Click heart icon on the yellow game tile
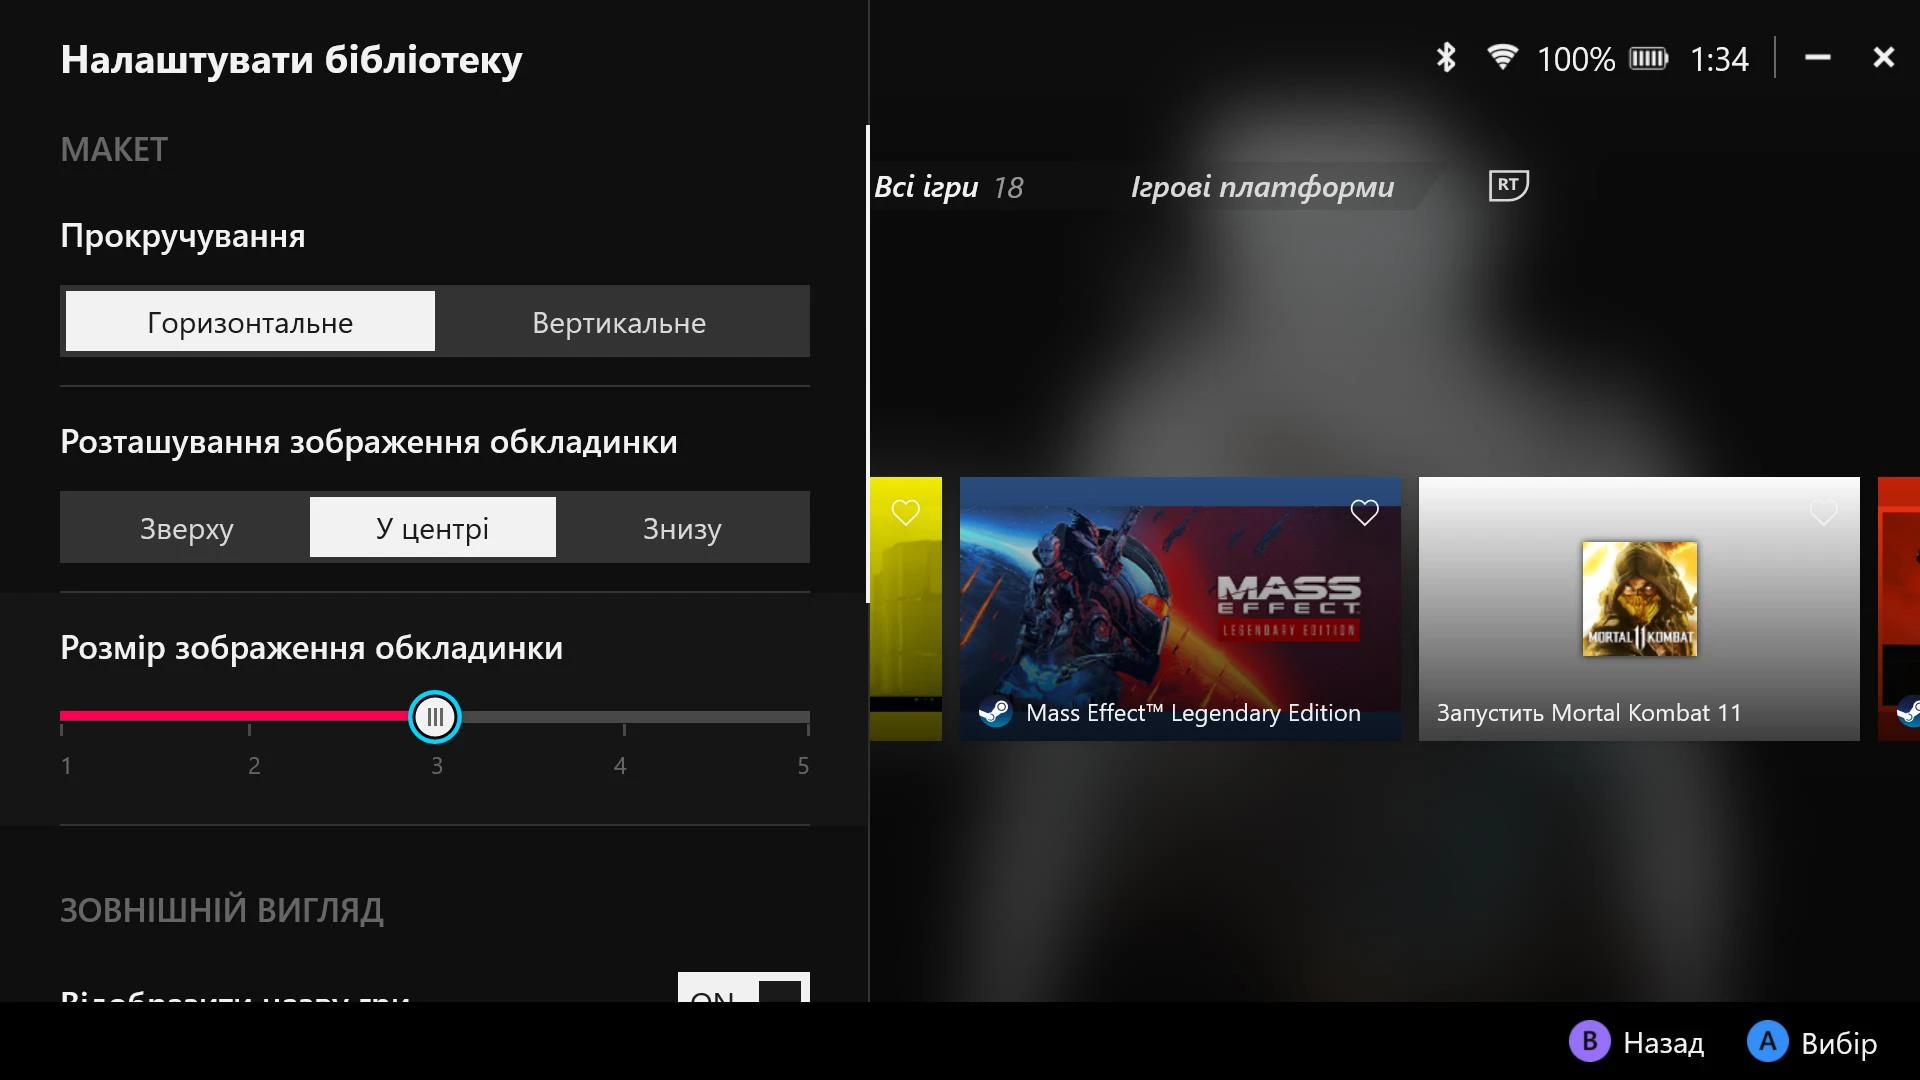Viewport: 1920px width, 1080px height. pos(905,513)
